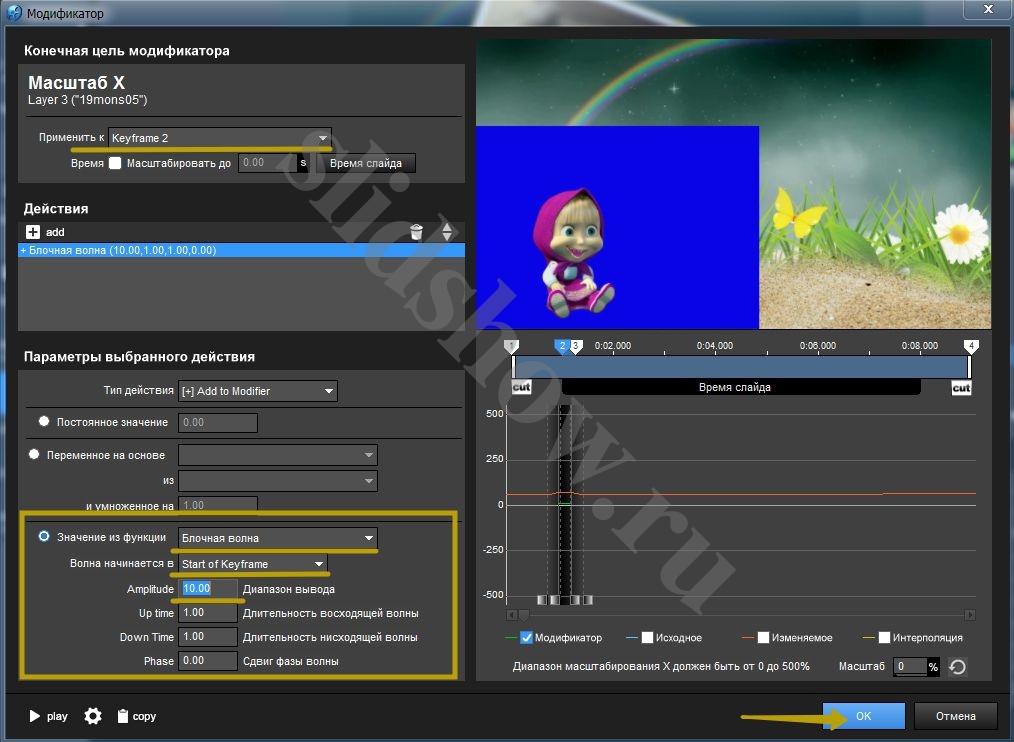1014x742 pixels.
Task: Click the graph horizontal scrollbar thumb
Action: point(524,615)
